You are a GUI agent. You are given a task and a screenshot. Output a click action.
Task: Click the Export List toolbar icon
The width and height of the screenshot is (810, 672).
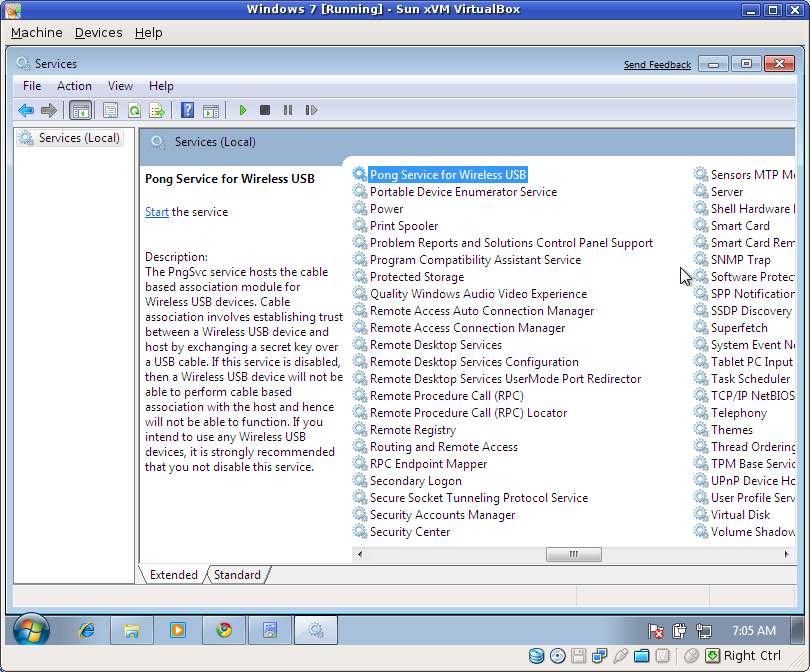pyautogui.click(x=157, y=110)
